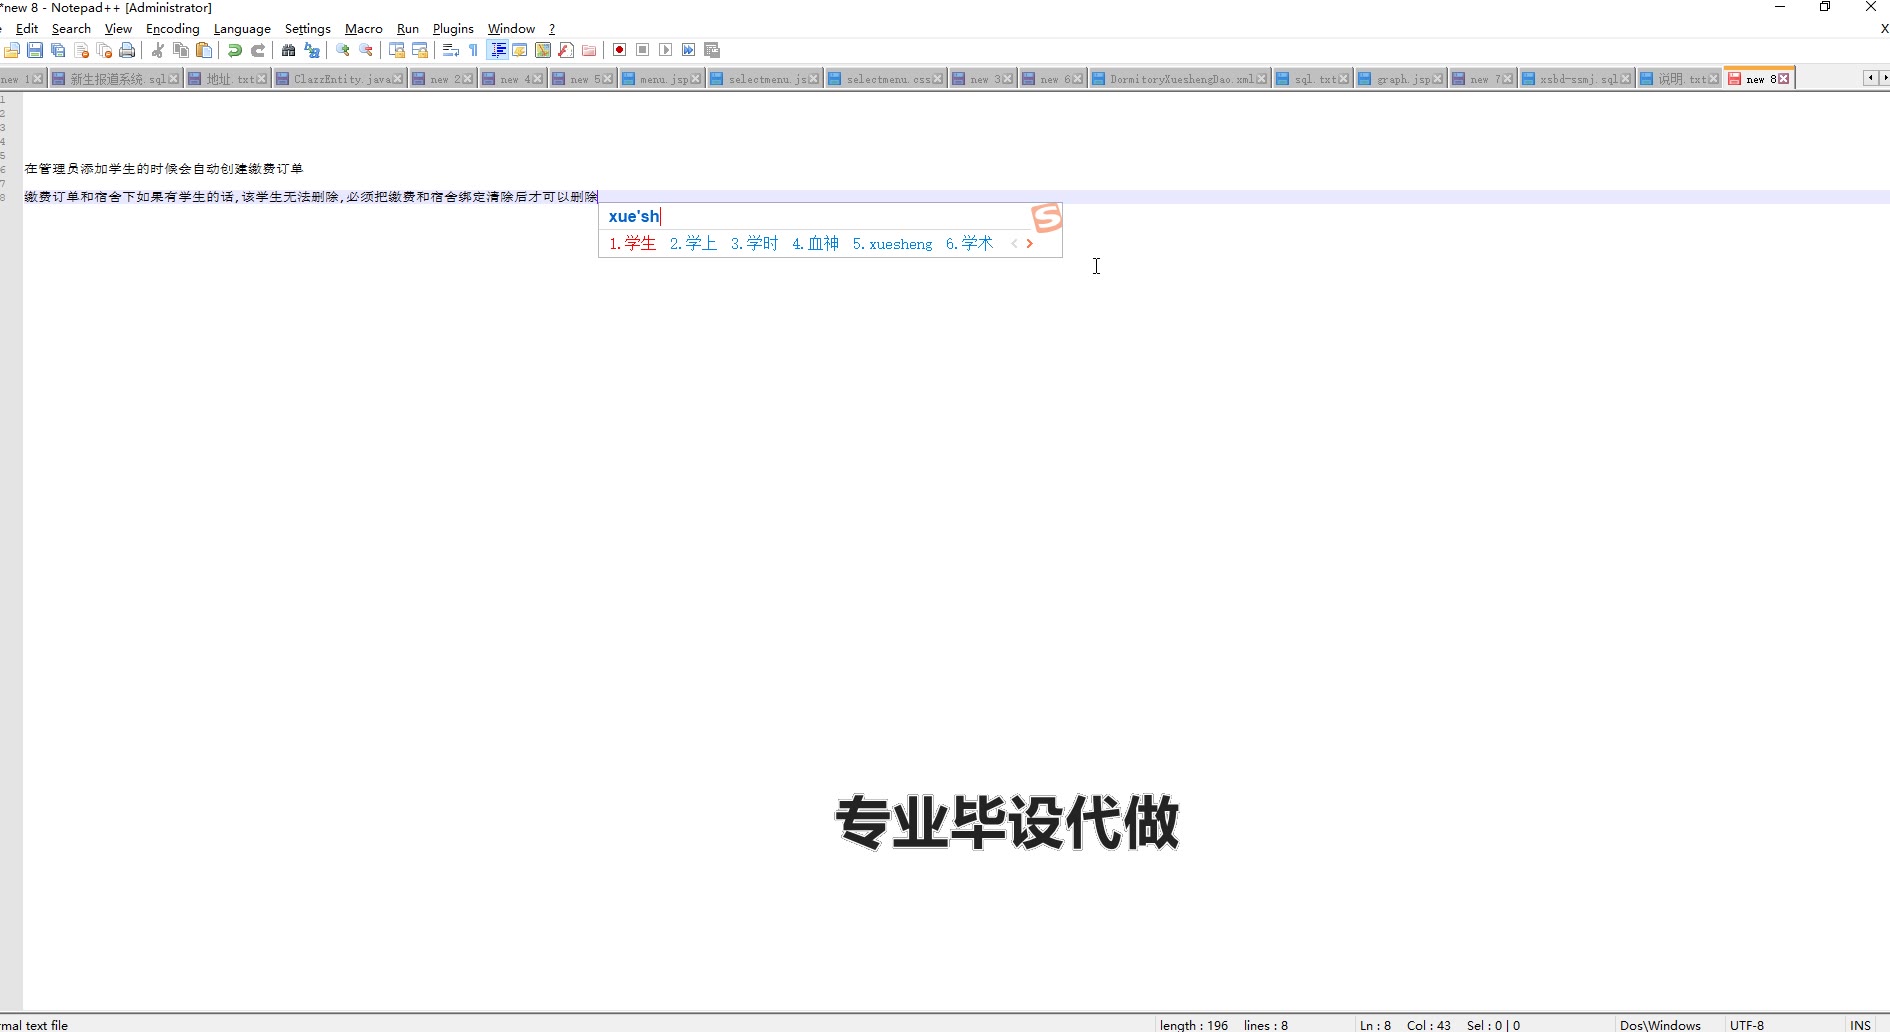Go to the previous IME candidate page
1890x1032 pixels.
(x=1014, y=243)
